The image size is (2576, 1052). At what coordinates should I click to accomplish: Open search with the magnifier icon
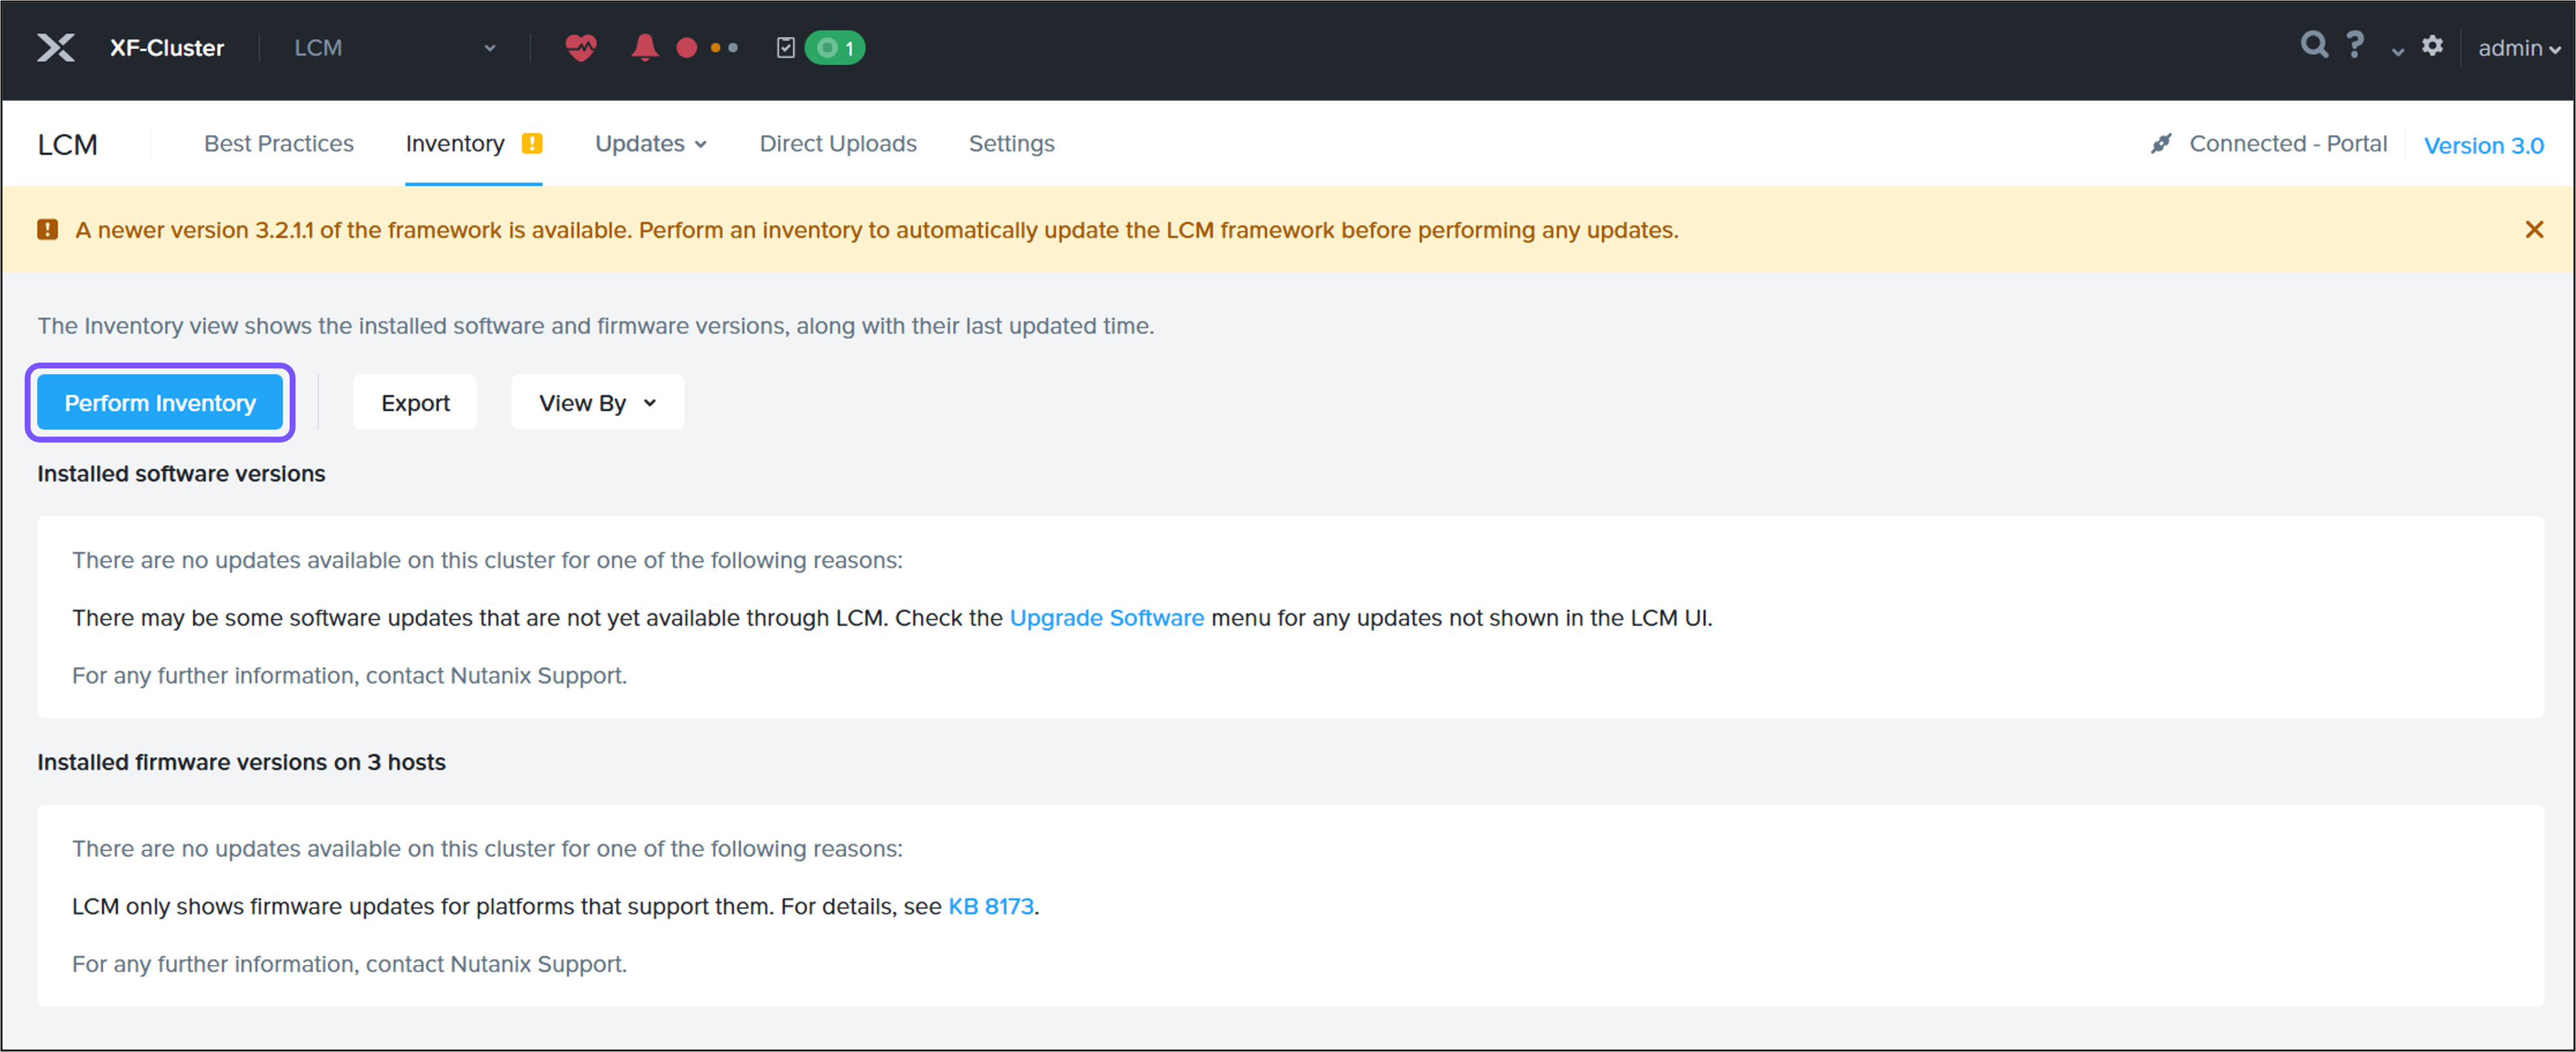click(2314, 46)
